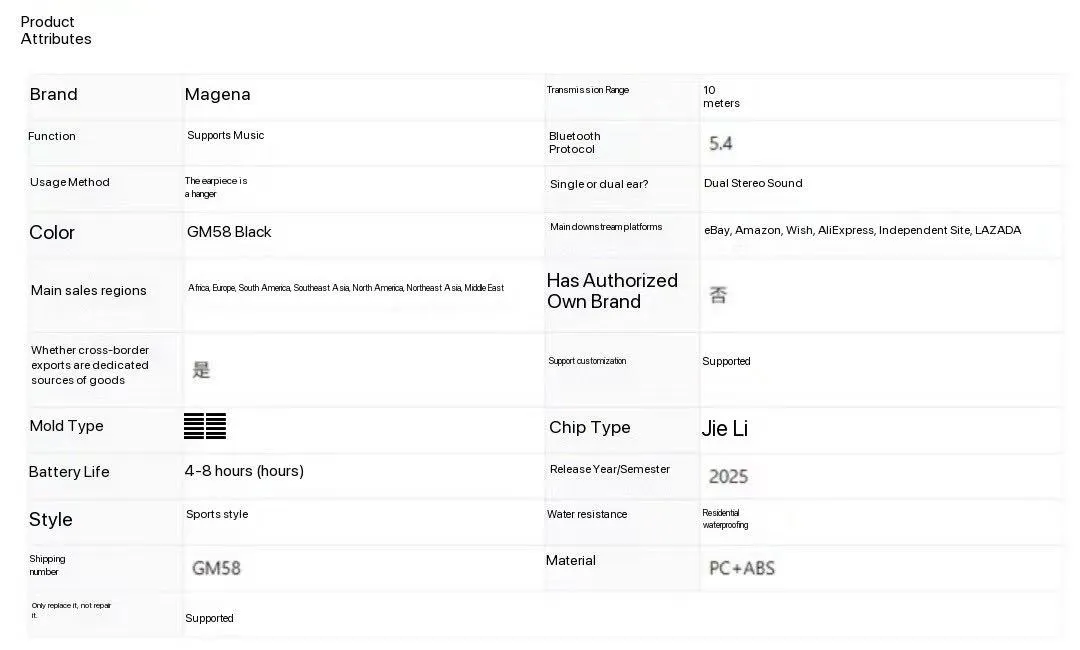This screenshot has width=1080, height=650.
Task: Select the Supports Music function value
Action: [226, 136]
